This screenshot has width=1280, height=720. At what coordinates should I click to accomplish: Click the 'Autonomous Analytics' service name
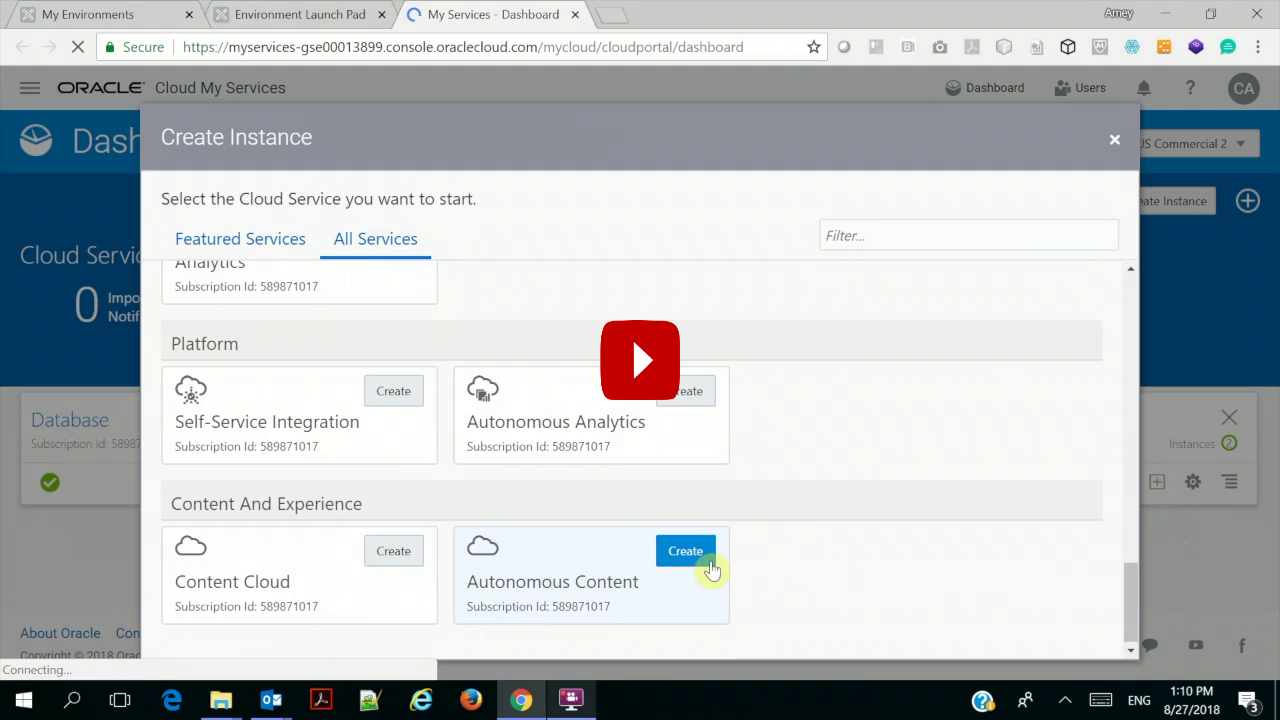click(x=556, y=422)
